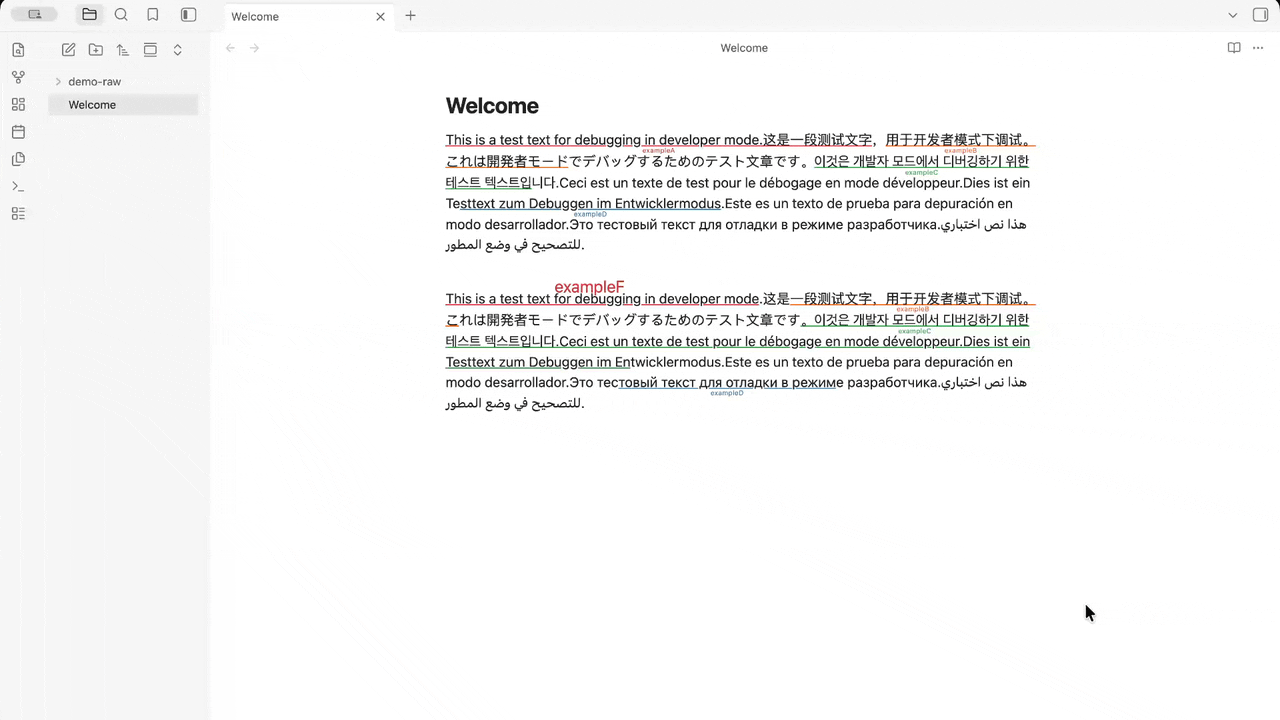
Task: Collapse the left sidebar toggle
Action: click(188, 15)
